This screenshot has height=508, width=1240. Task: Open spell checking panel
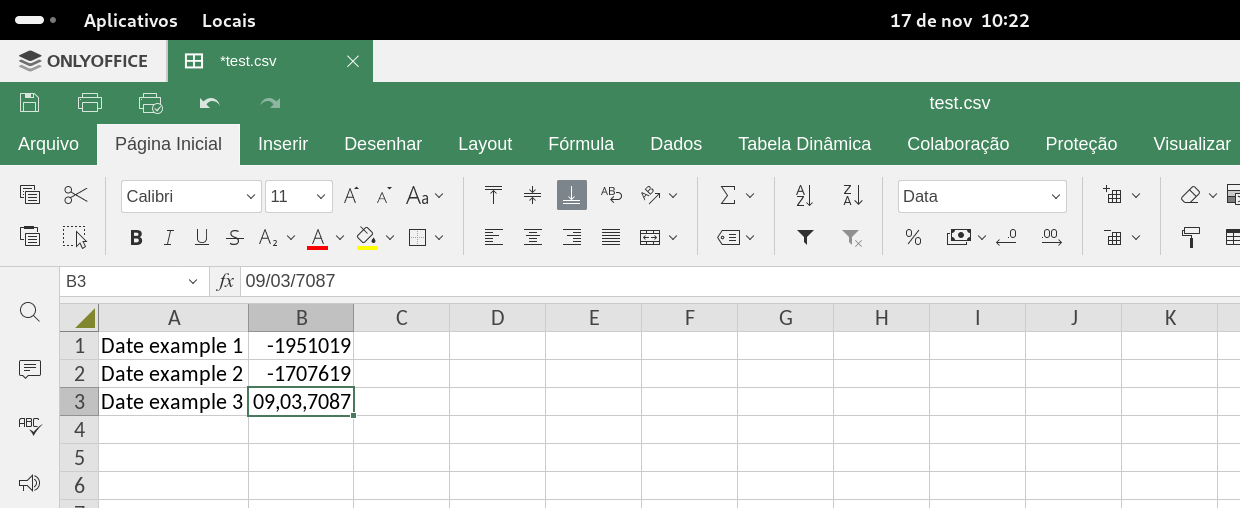point(30,426)
